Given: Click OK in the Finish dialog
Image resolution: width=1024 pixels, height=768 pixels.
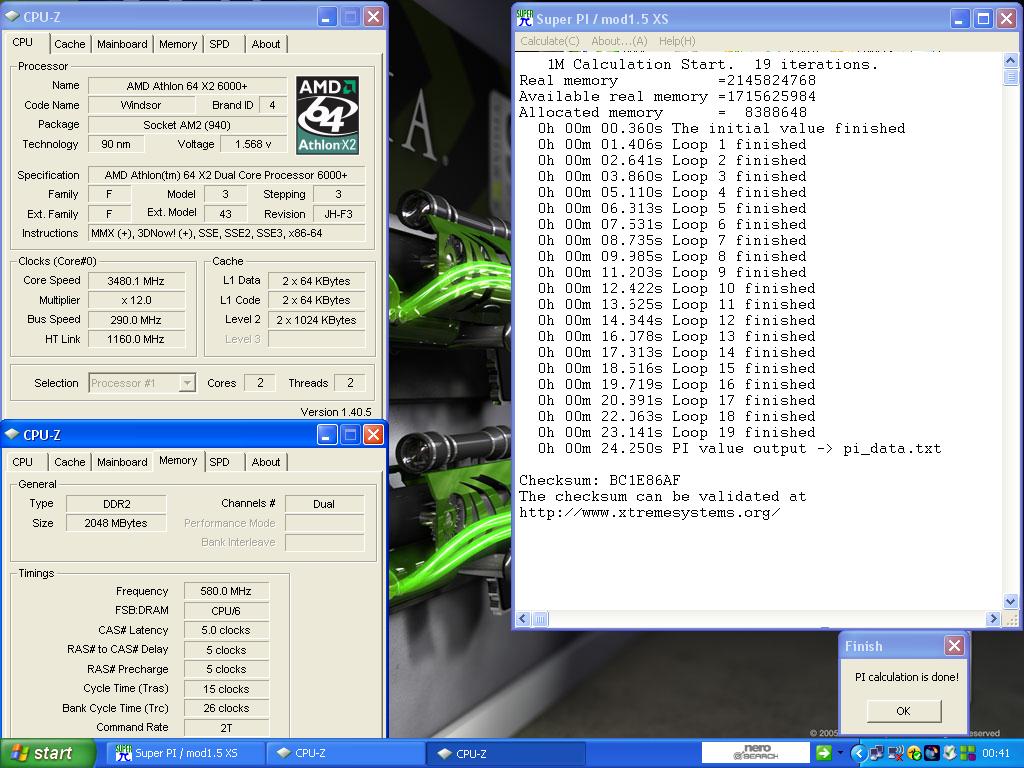Looking at the screenshot, I should pos(903,711).
